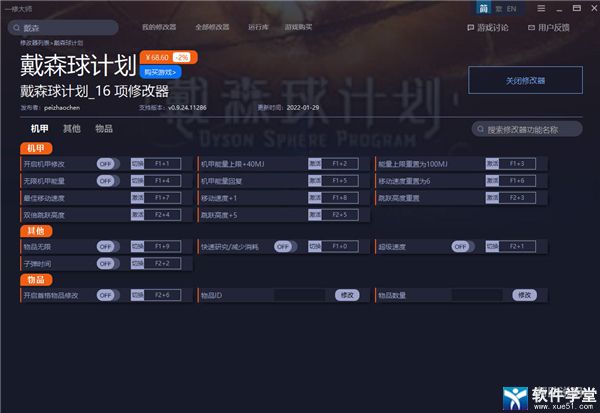Image resolution: width=600 pixels, height=413 pixels.
Task: Click the top-left game search field
Action: tap(63, 28)
